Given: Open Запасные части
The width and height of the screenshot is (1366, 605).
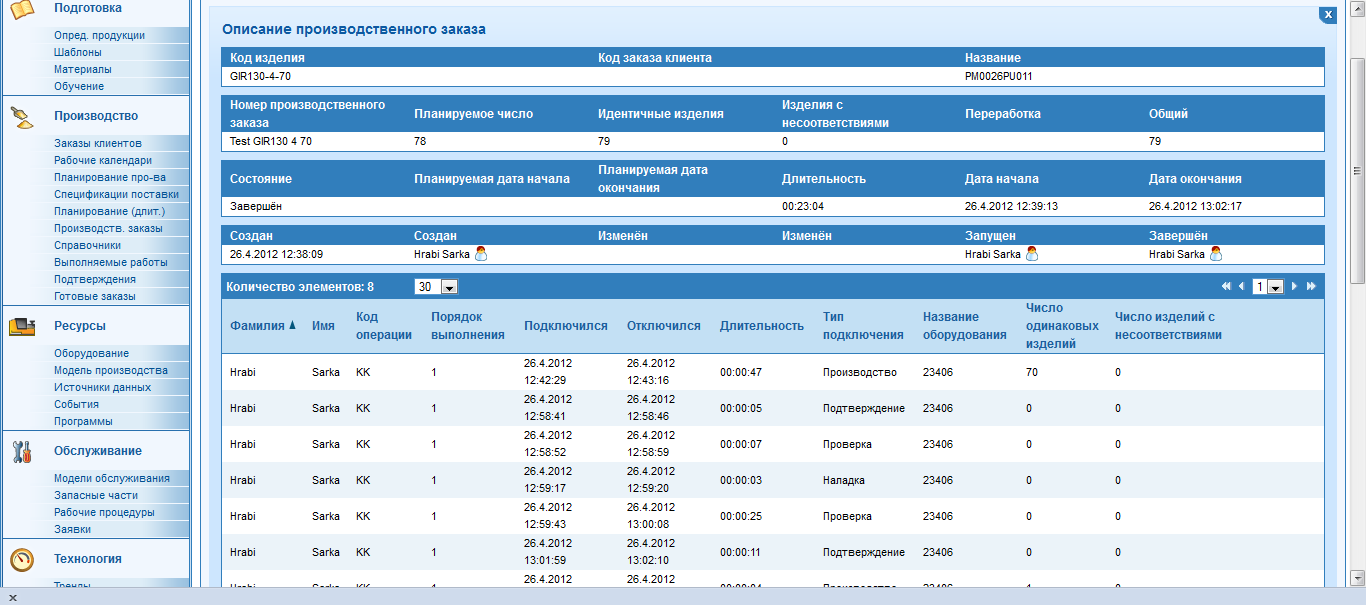Looking at the screenshot, I should pos(96,495).
